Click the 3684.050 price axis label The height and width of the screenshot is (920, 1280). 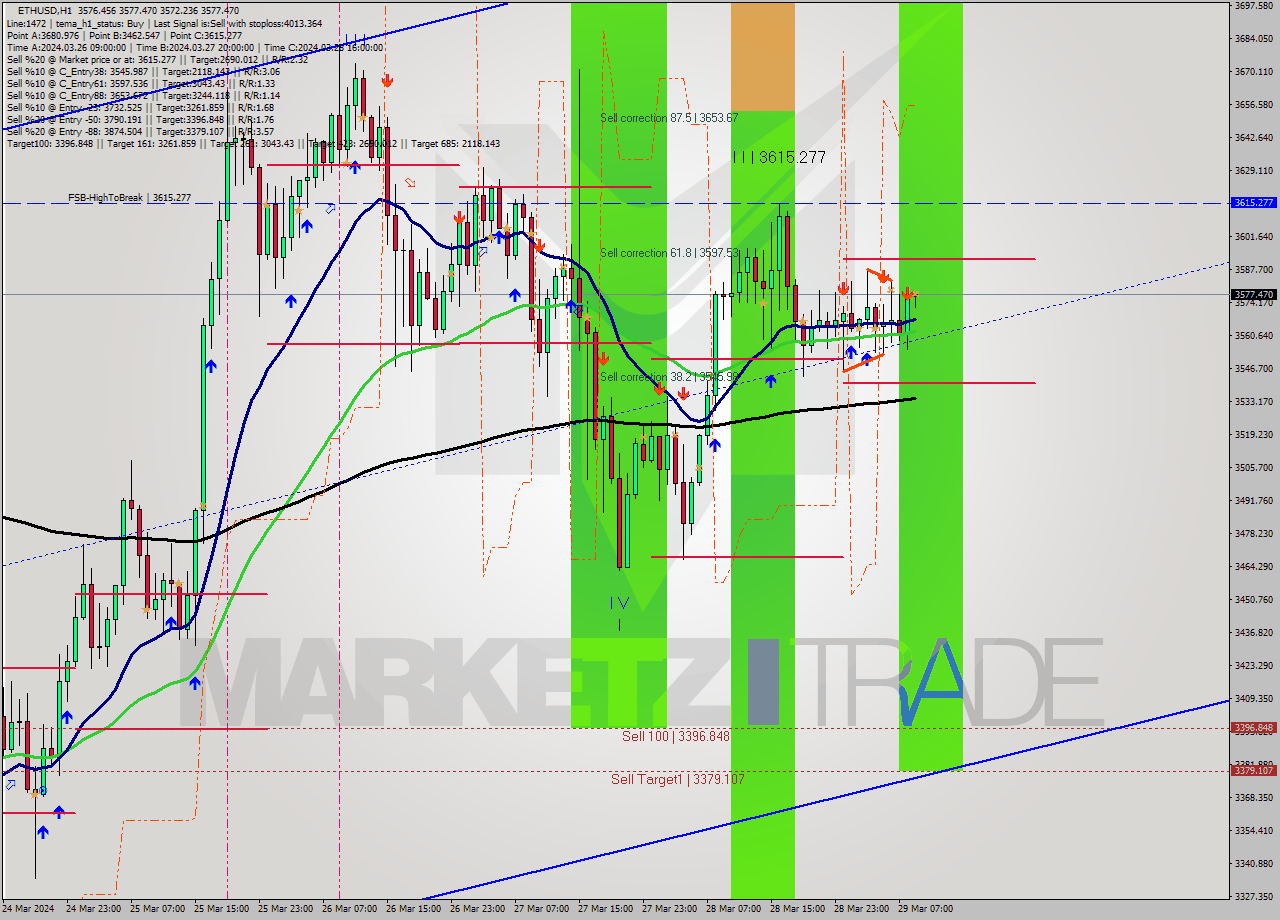click(x=1253, y=39)
